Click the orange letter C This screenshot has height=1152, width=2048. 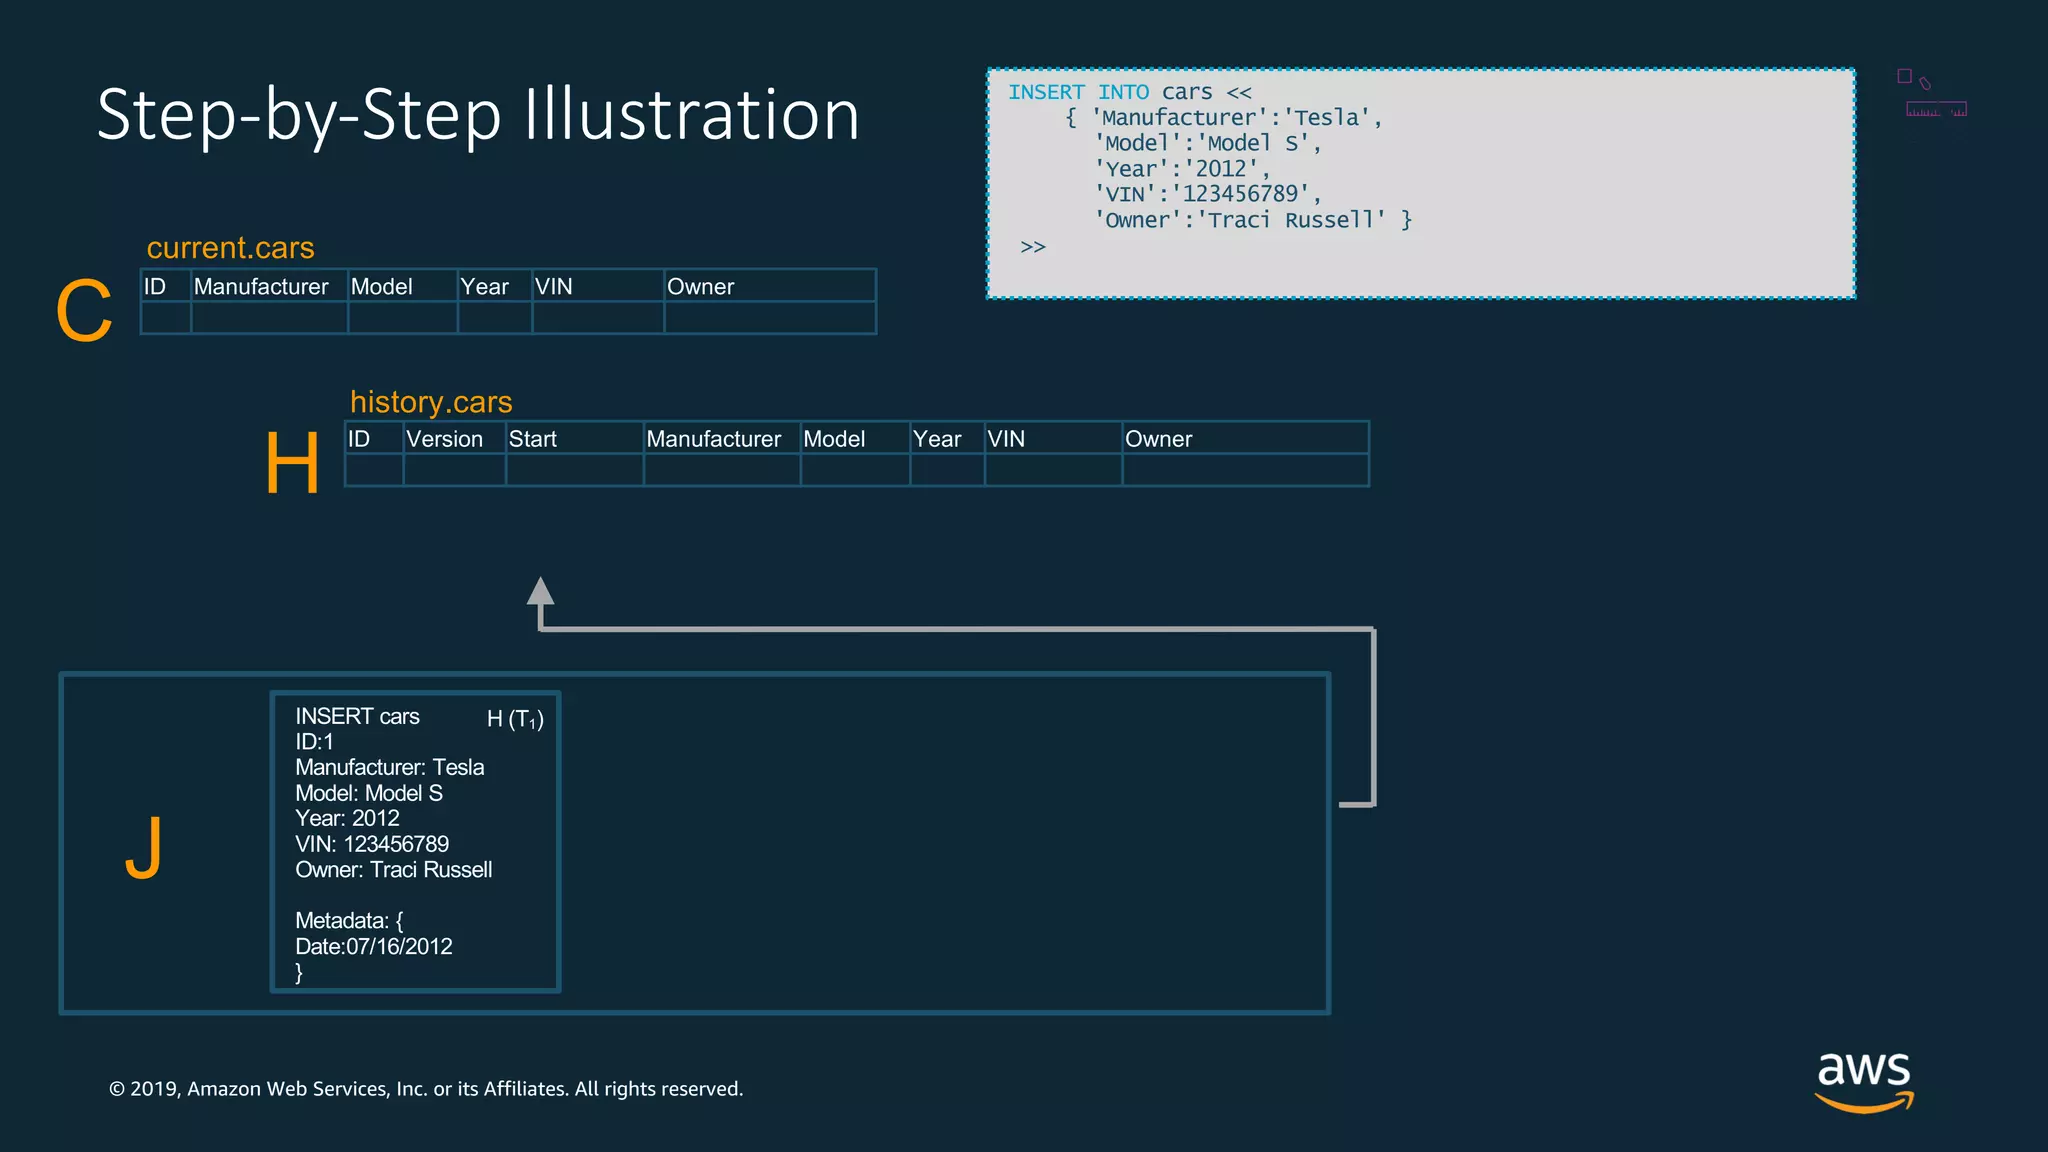pos(84,311)
